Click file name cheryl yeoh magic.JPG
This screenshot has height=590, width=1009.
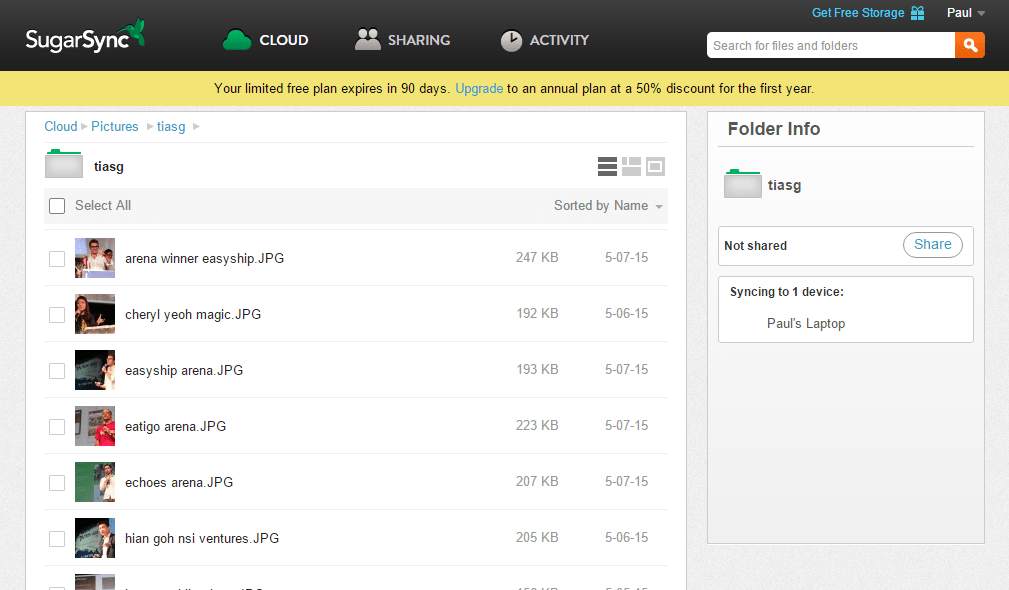[193, 315]
